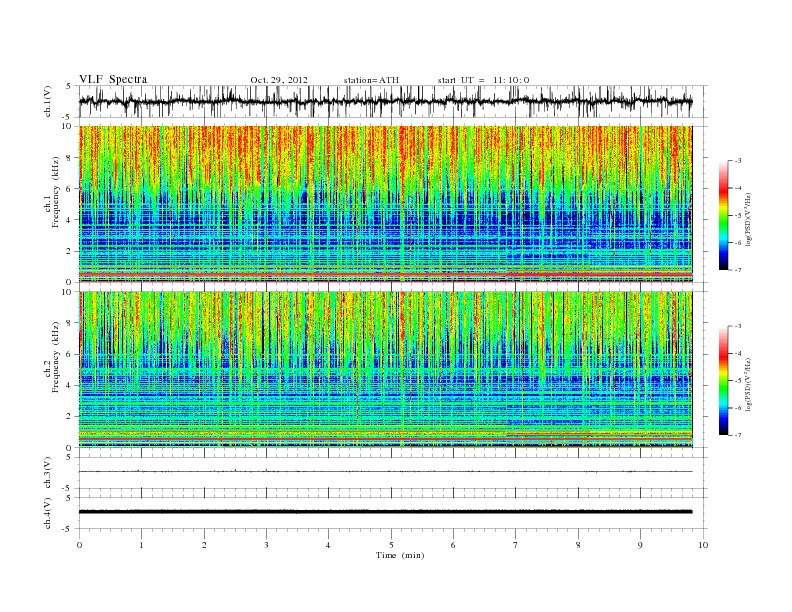Click the ch.4 voltage waveform trace

386,512
